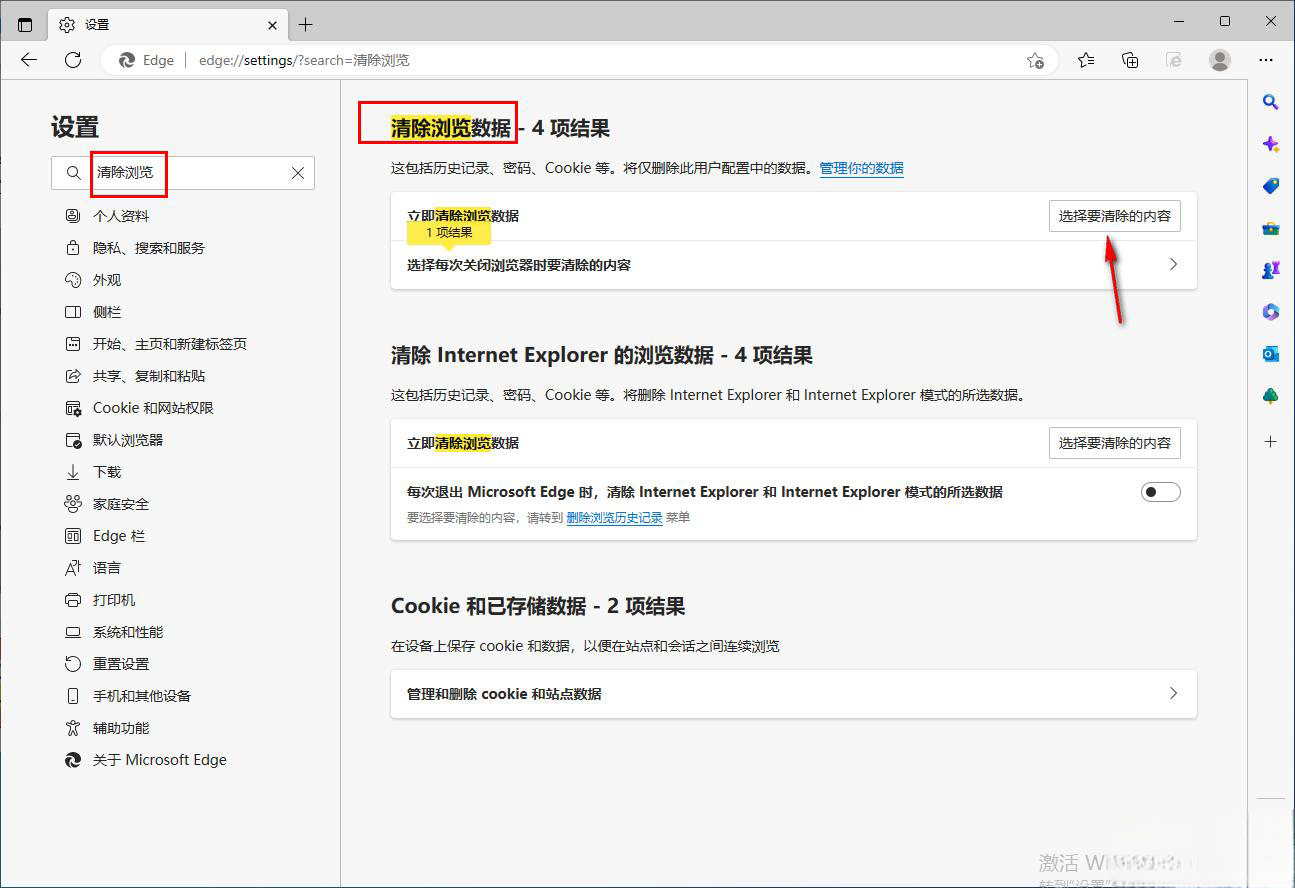Viewport: 1295px width, 888px height.
Task: Click the Edge logo in address bar
Action: (127, 60)
